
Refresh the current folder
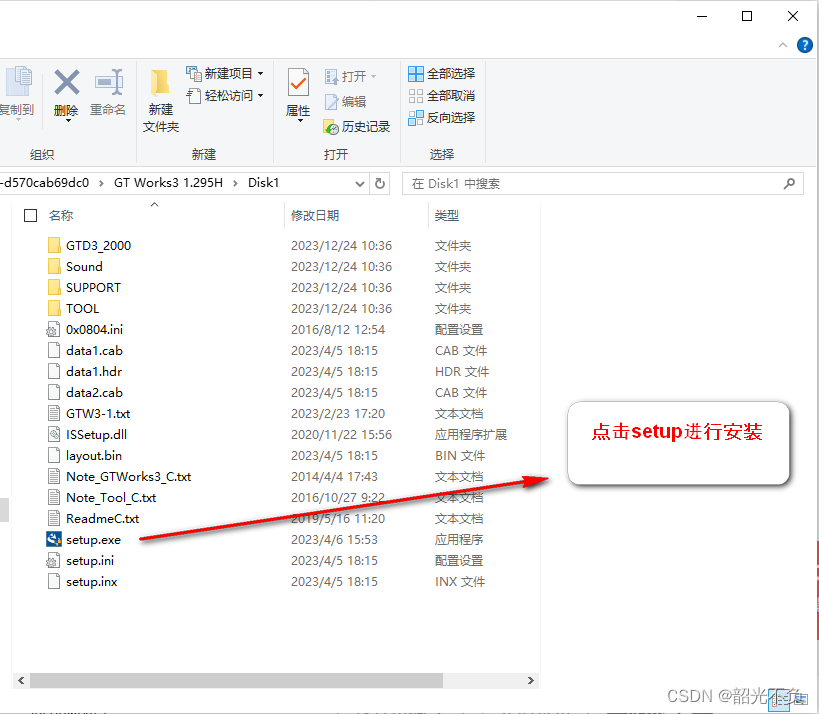click(380, 183)
